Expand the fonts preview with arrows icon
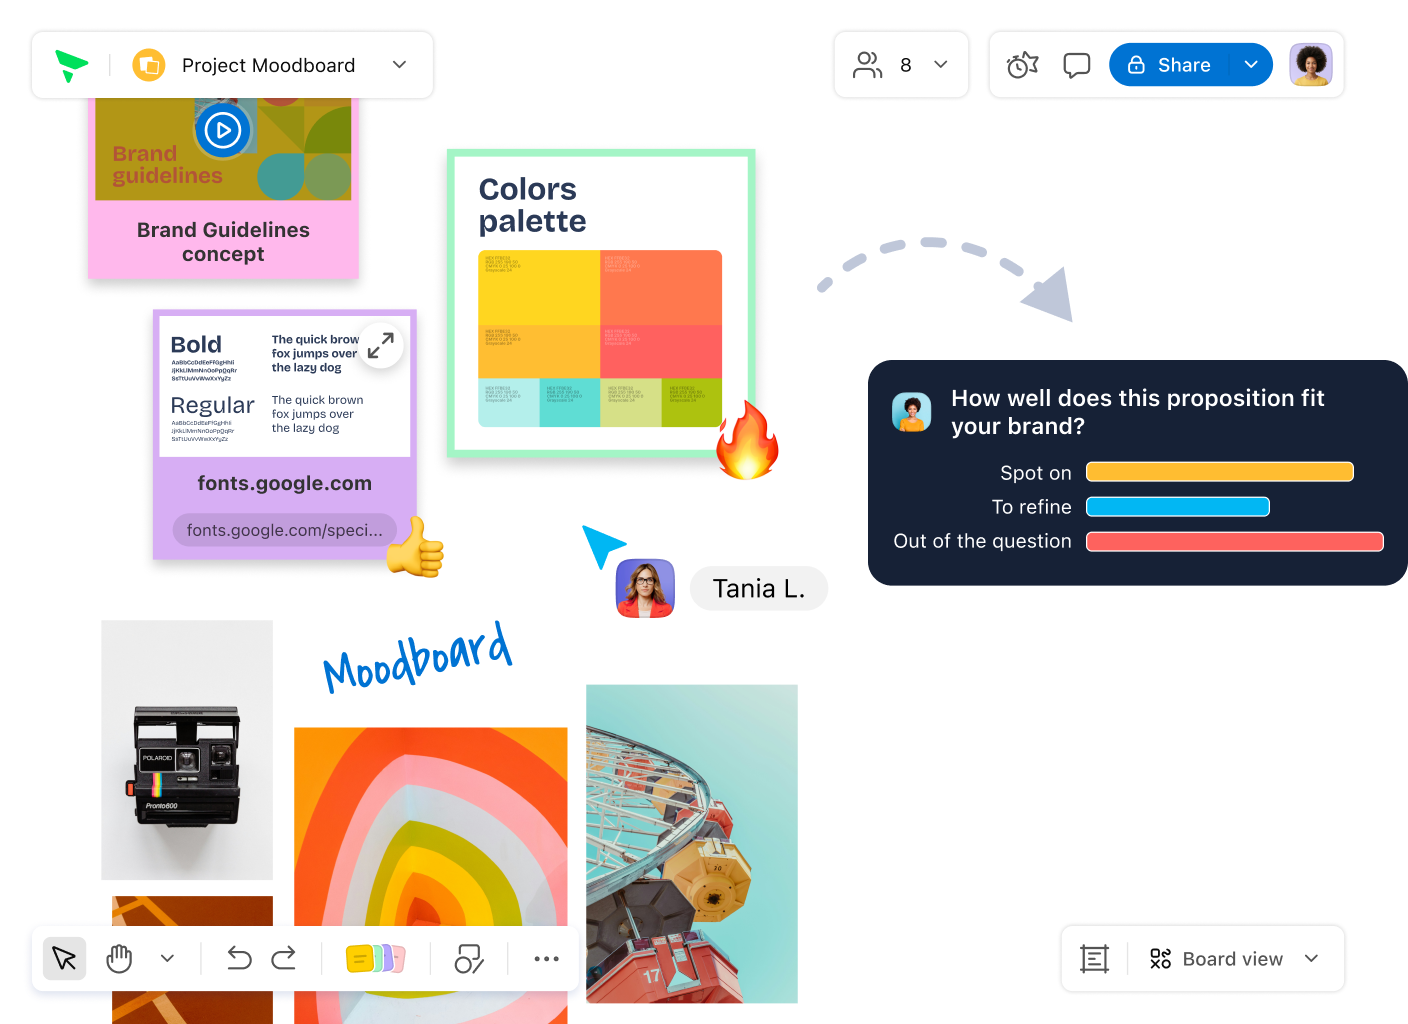This screenshot has width=1408, height=1024. pos(381,345)
